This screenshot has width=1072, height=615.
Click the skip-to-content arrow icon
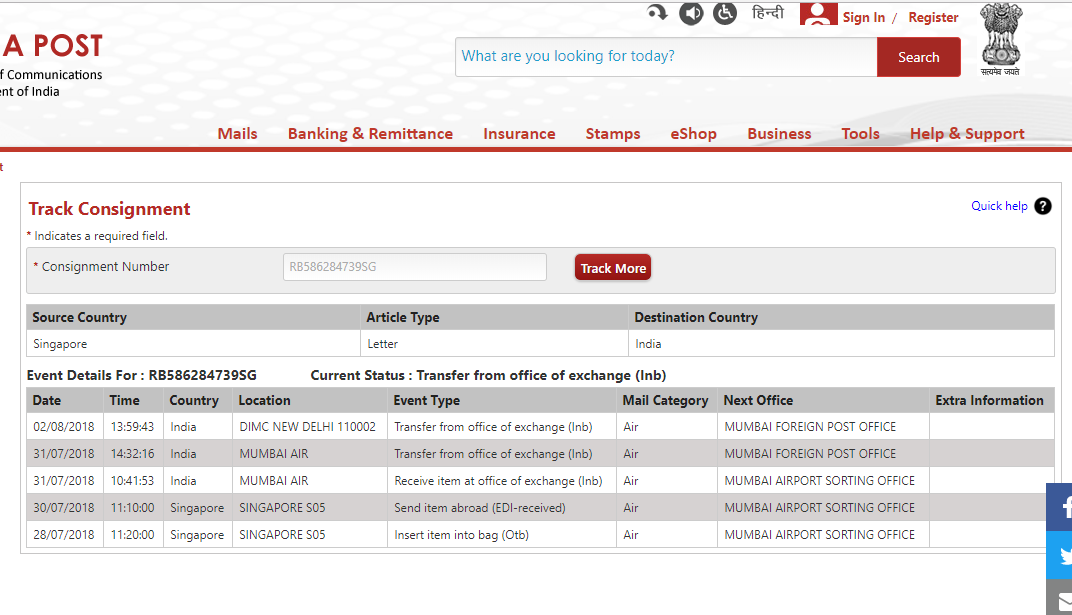[x=657, y=12]
